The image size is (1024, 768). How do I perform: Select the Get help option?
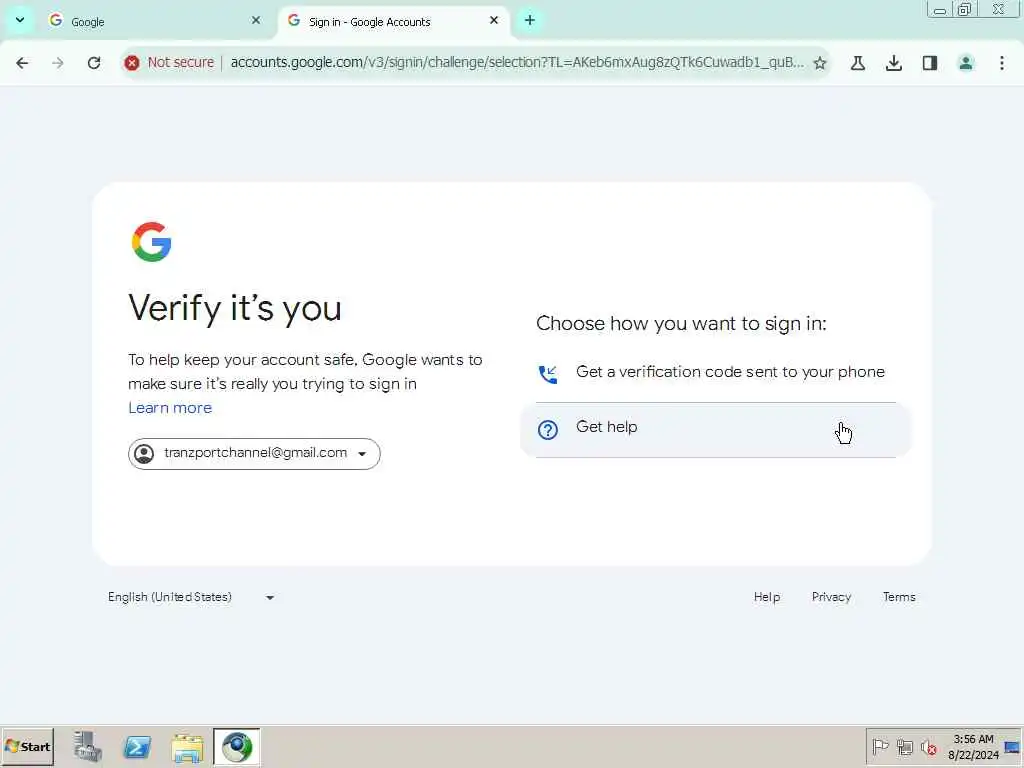[716, 430]
